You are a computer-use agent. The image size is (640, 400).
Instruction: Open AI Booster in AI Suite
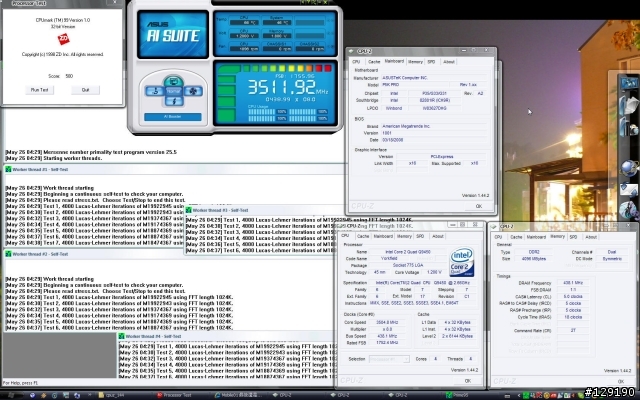pyautogui.click(x=173, y=117)
